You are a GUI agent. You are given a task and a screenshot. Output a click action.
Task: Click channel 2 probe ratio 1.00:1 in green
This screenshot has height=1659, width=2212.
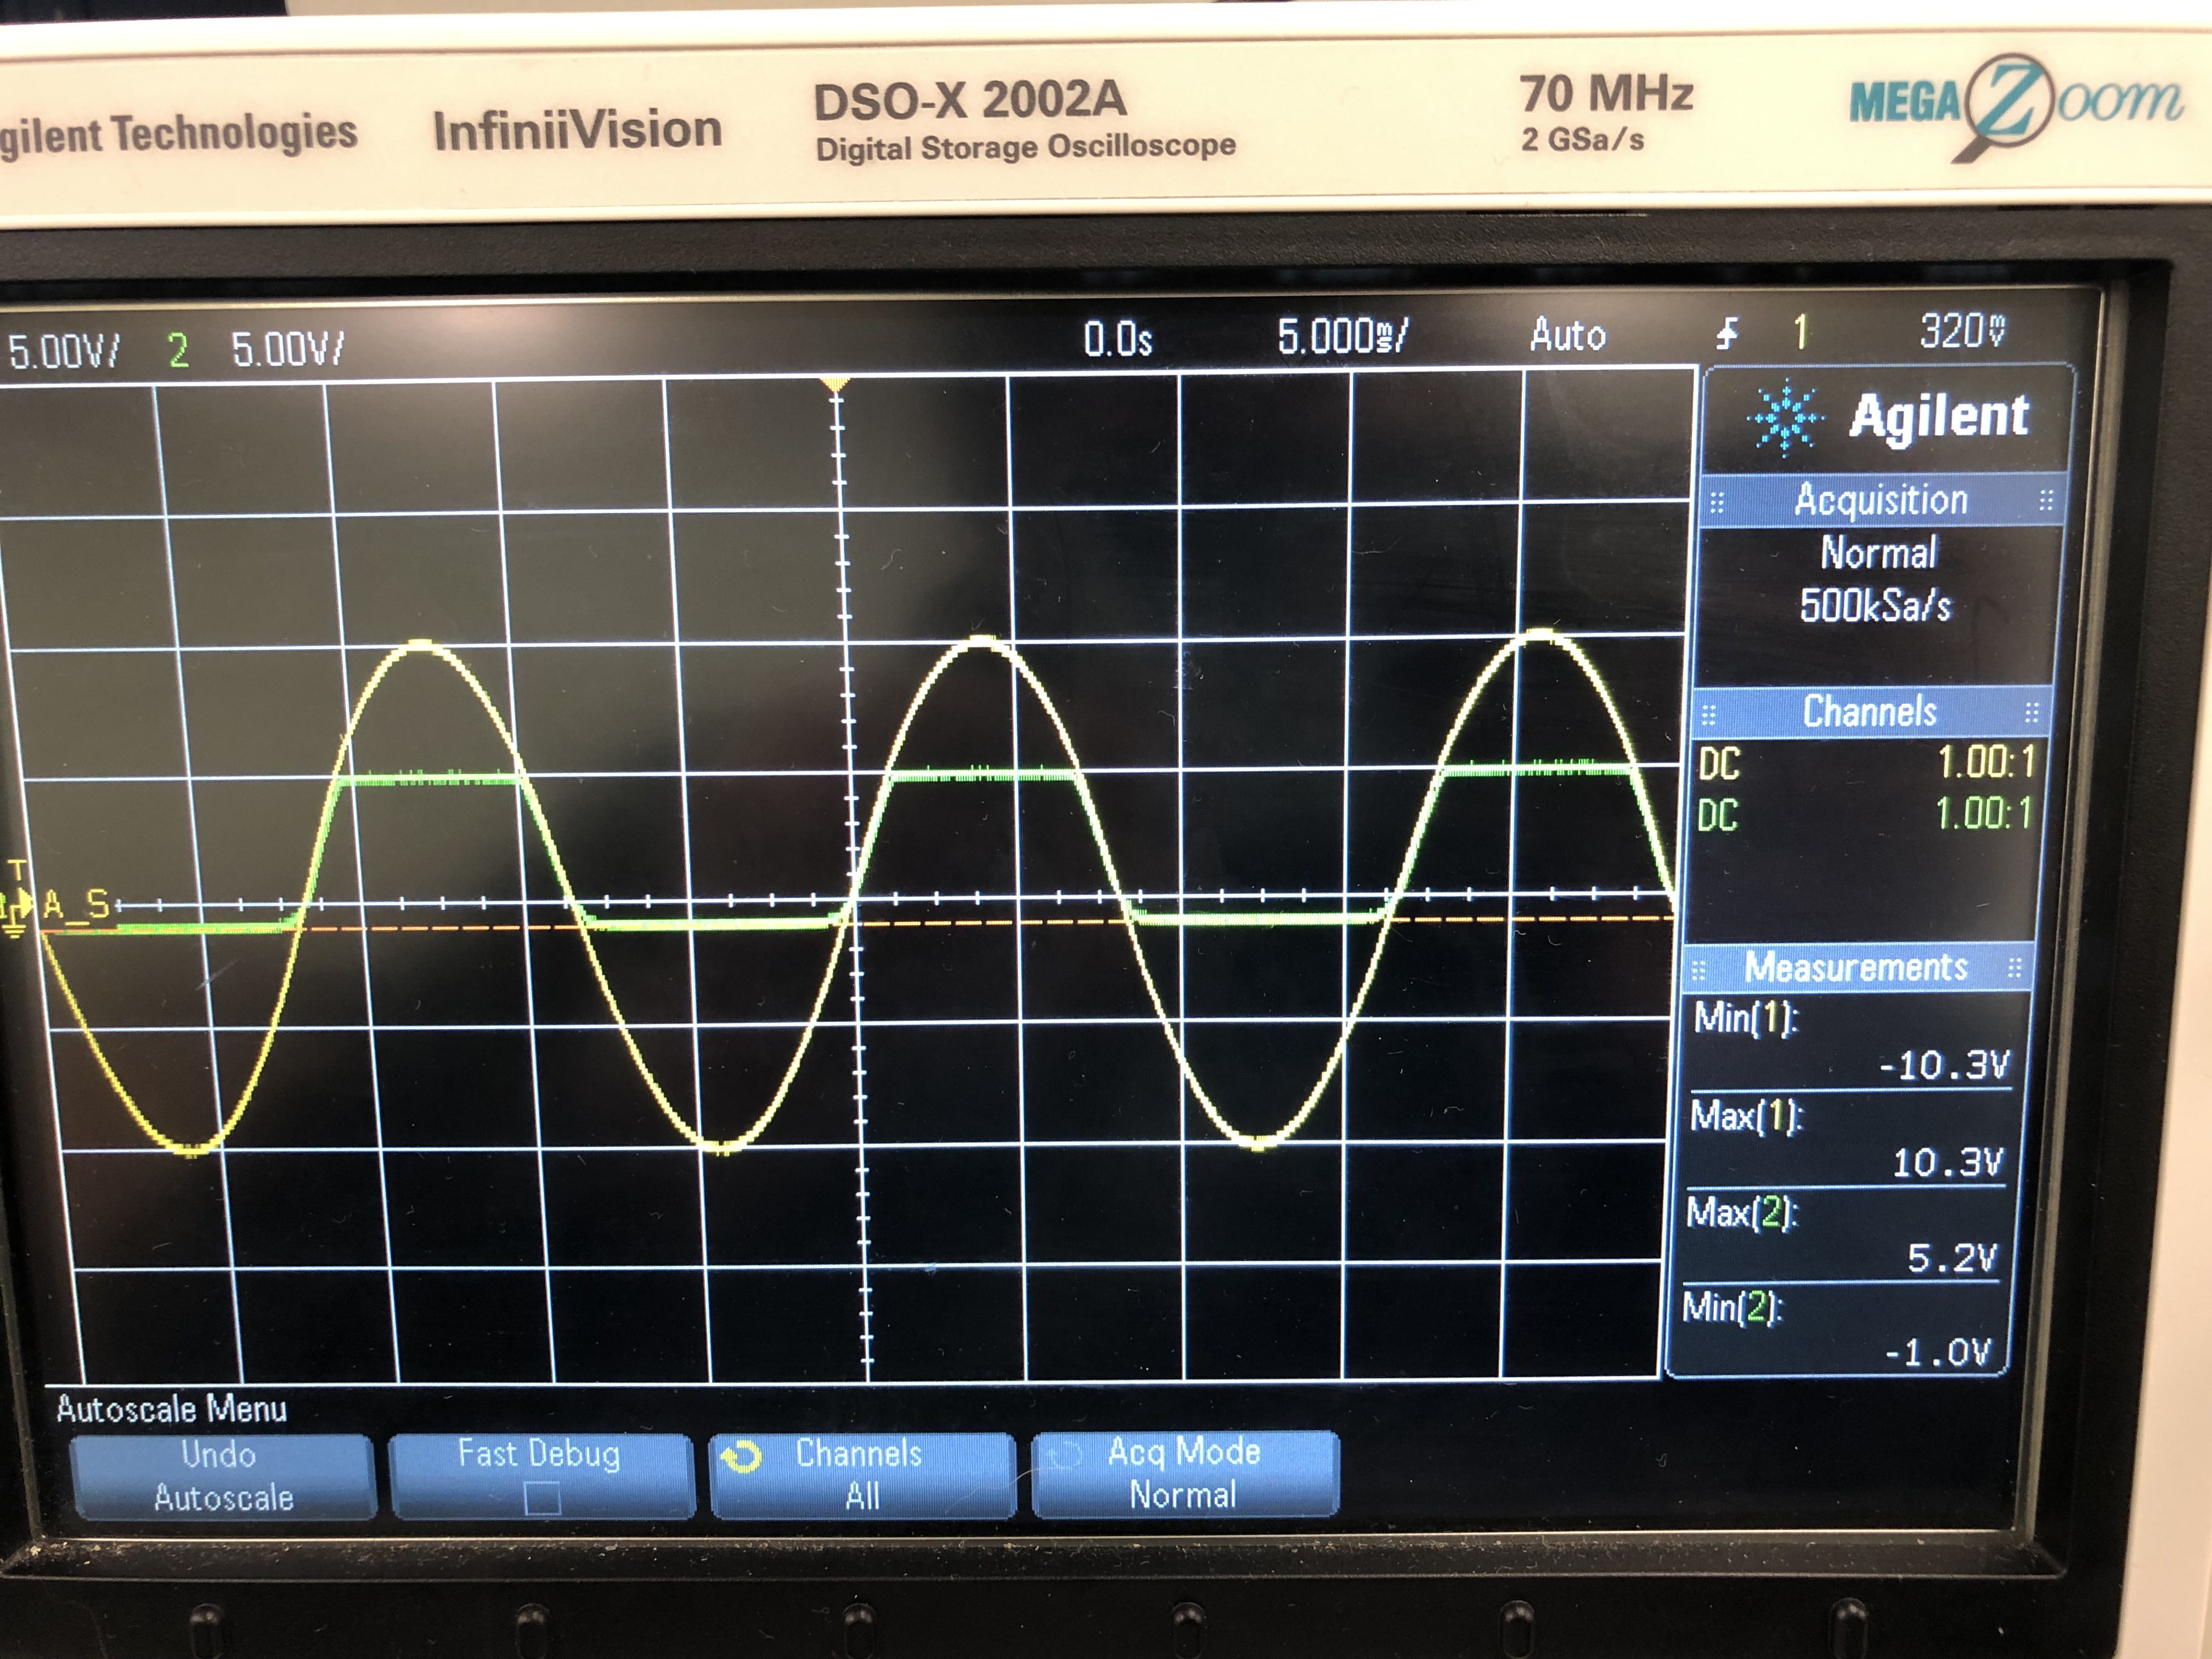coord(1984,813)
